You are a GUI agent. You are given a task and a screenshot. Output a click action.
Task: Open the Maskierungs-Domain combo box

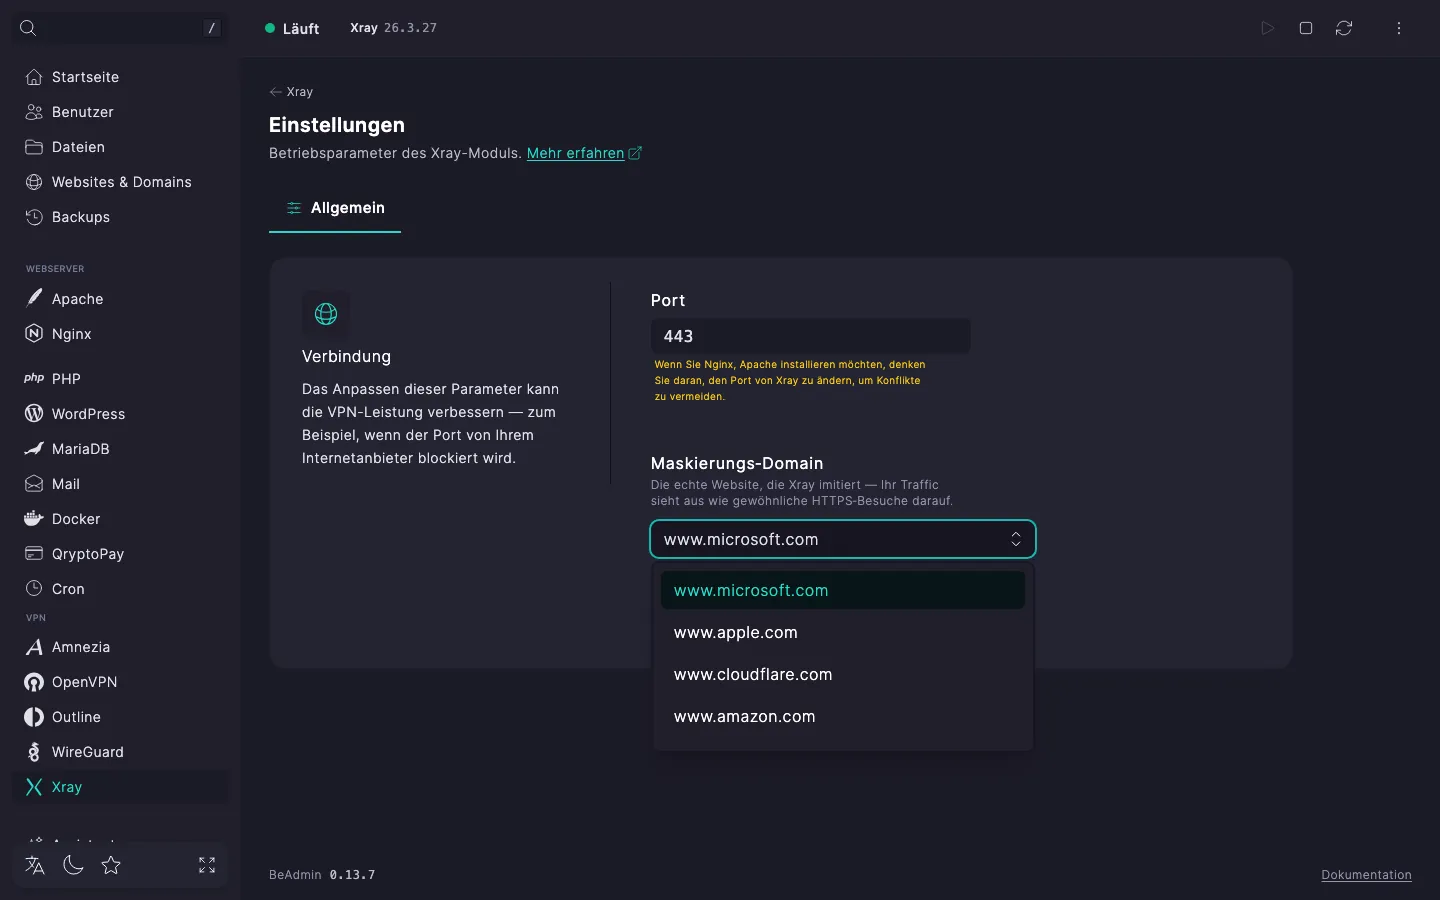(843, 539)
